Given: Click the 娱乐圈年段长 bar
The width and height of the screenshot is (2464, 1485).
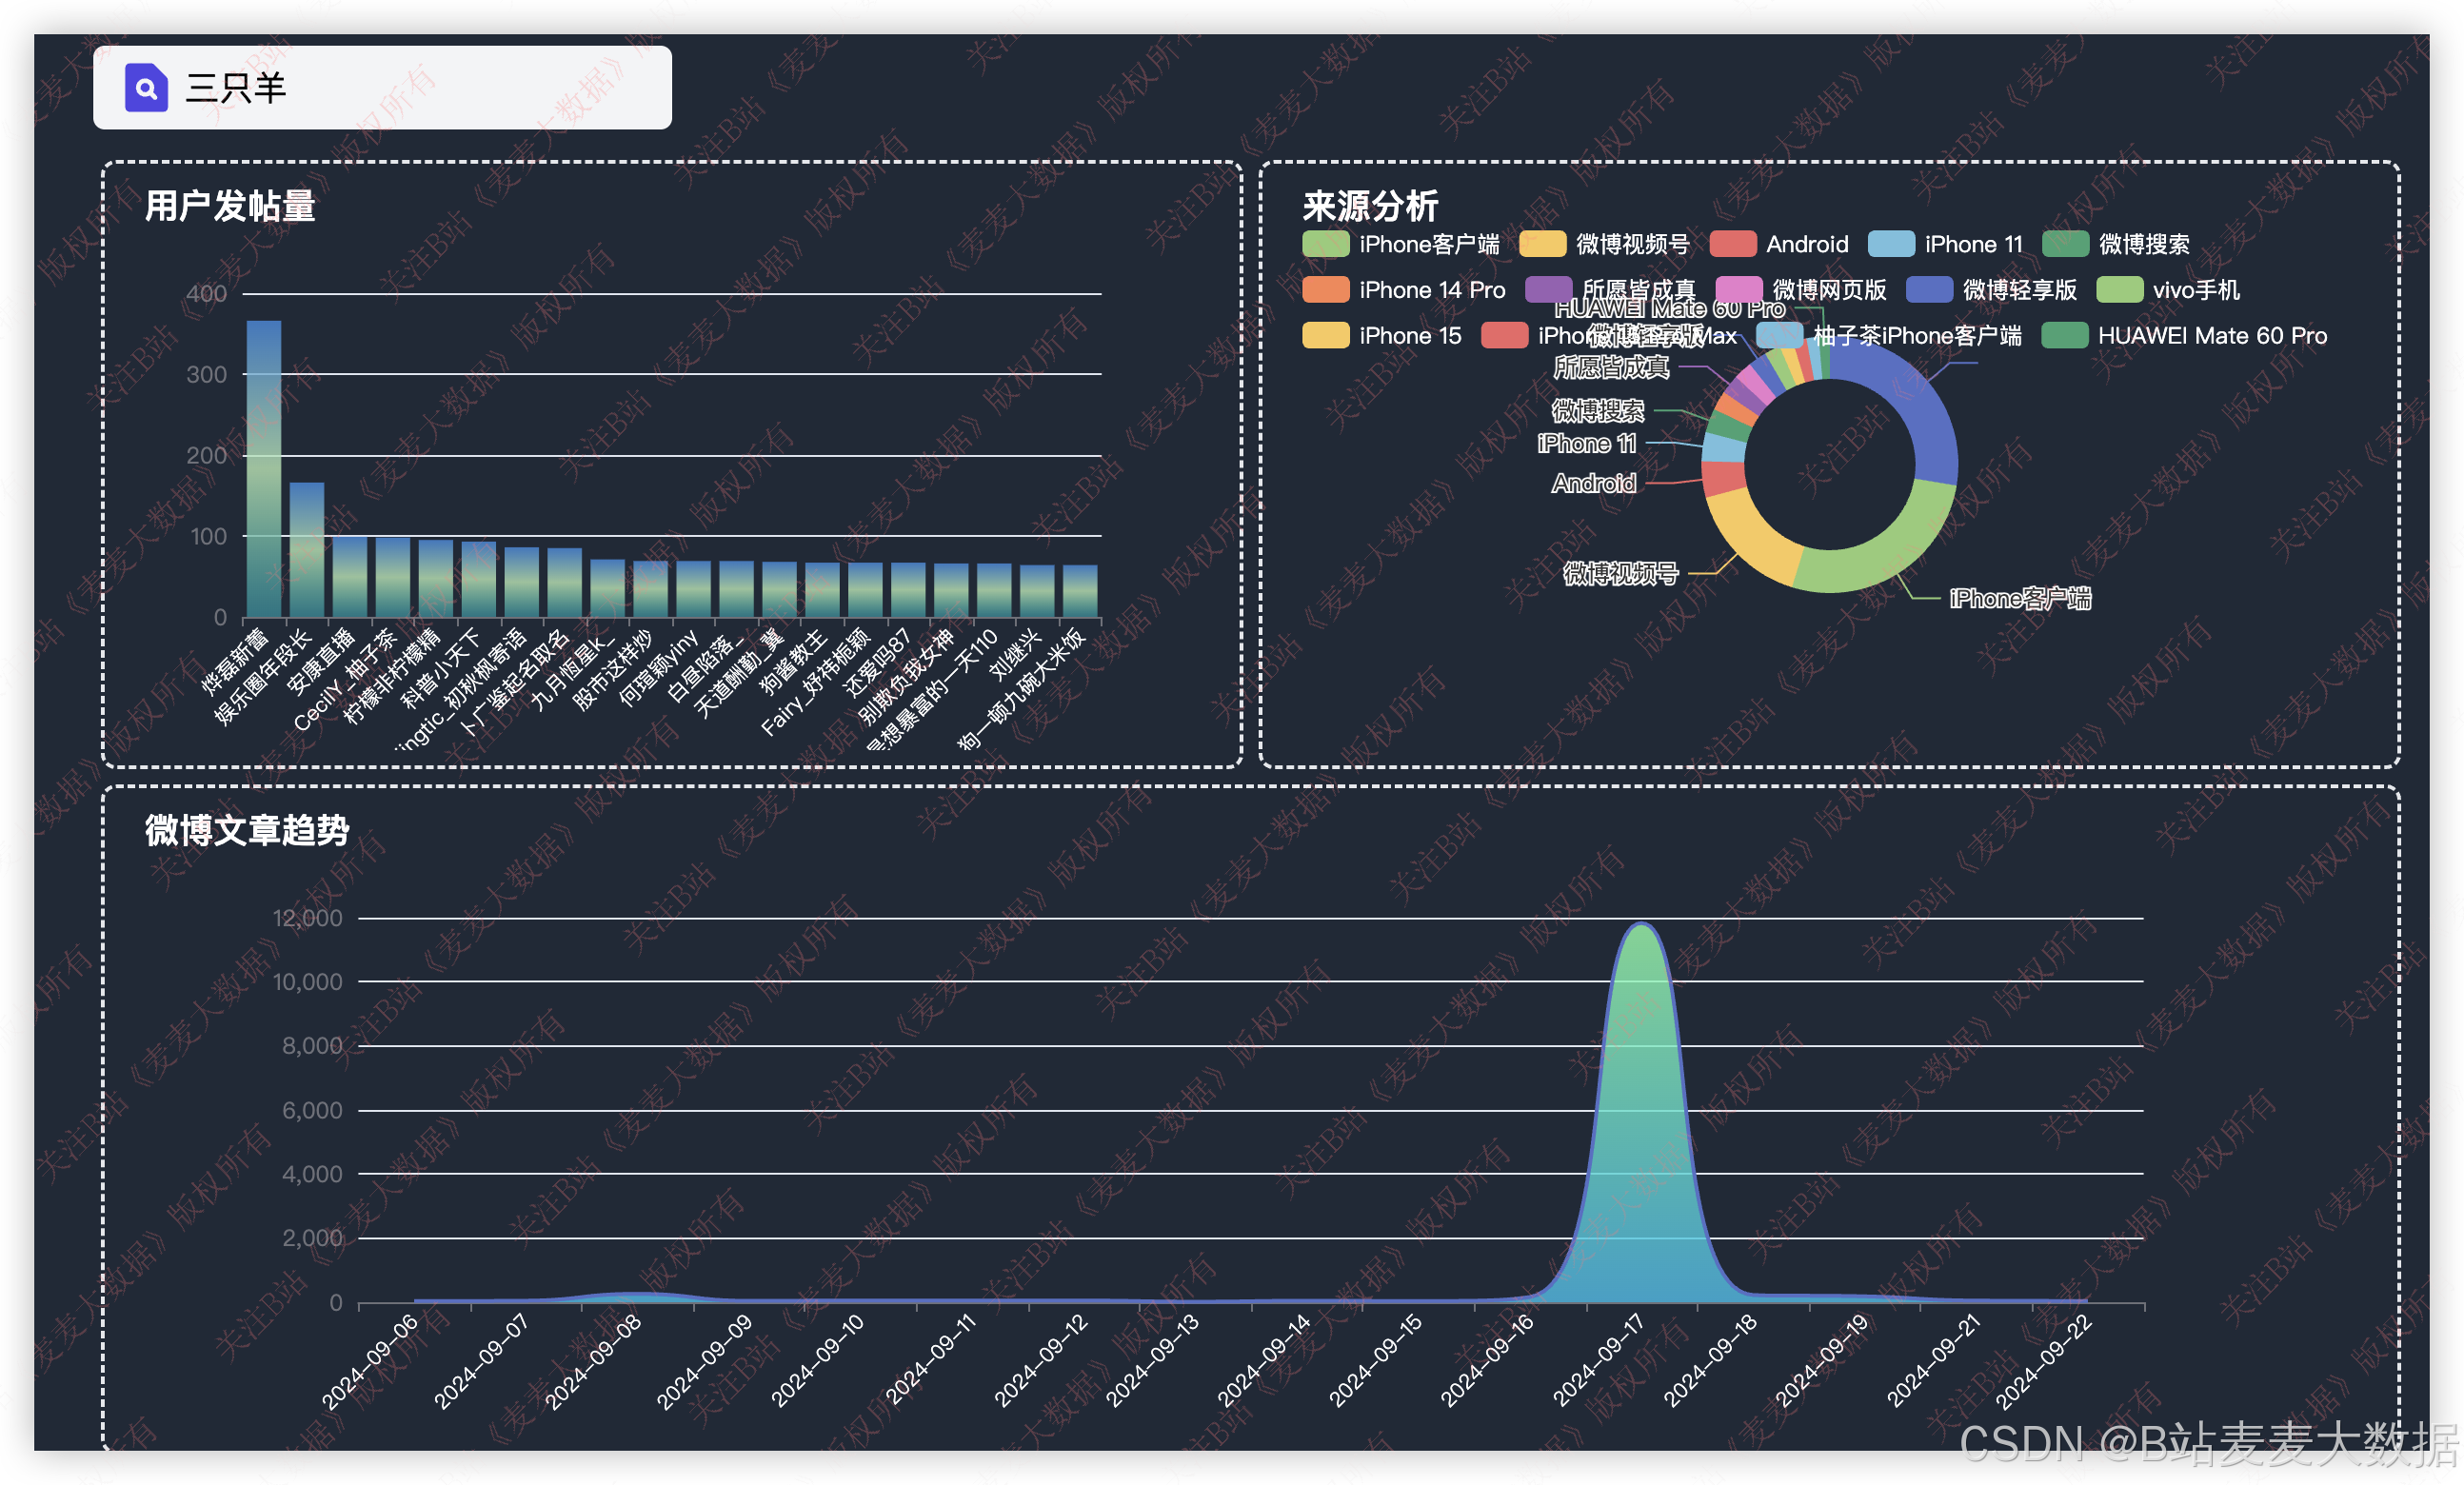Looking at the screenshot, I should coord(307,550).
